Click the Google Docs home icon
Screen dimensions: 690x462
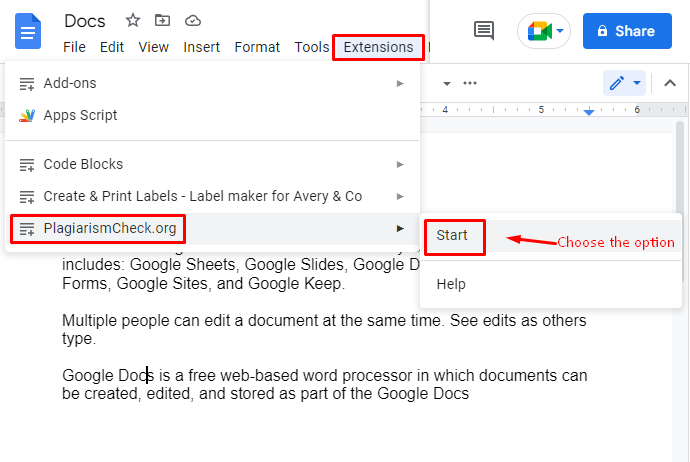pyautogui.click(x=28, y=31)
